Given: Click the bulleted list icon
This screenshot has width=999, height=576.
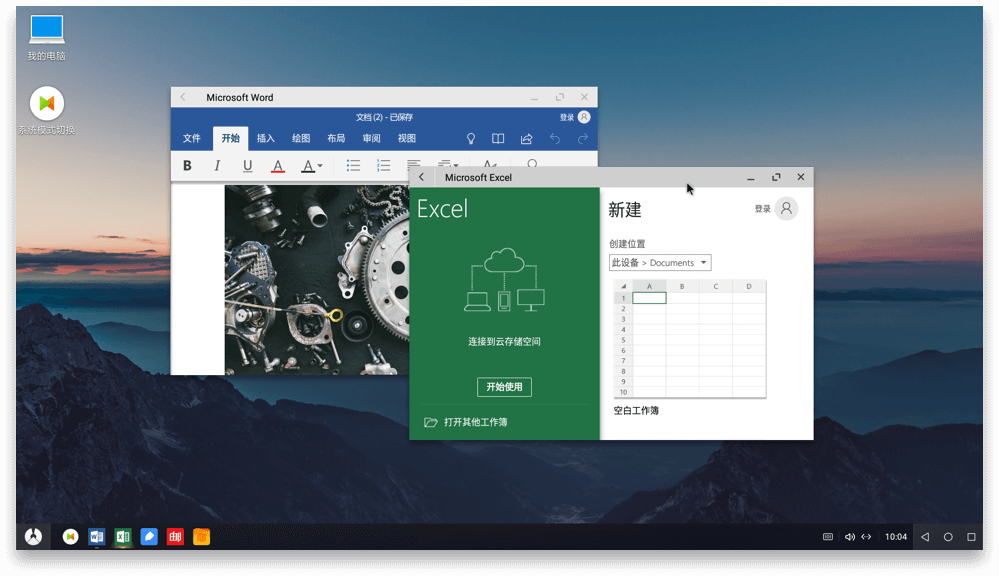Looking at the screenshot, I should pos(353,166).
